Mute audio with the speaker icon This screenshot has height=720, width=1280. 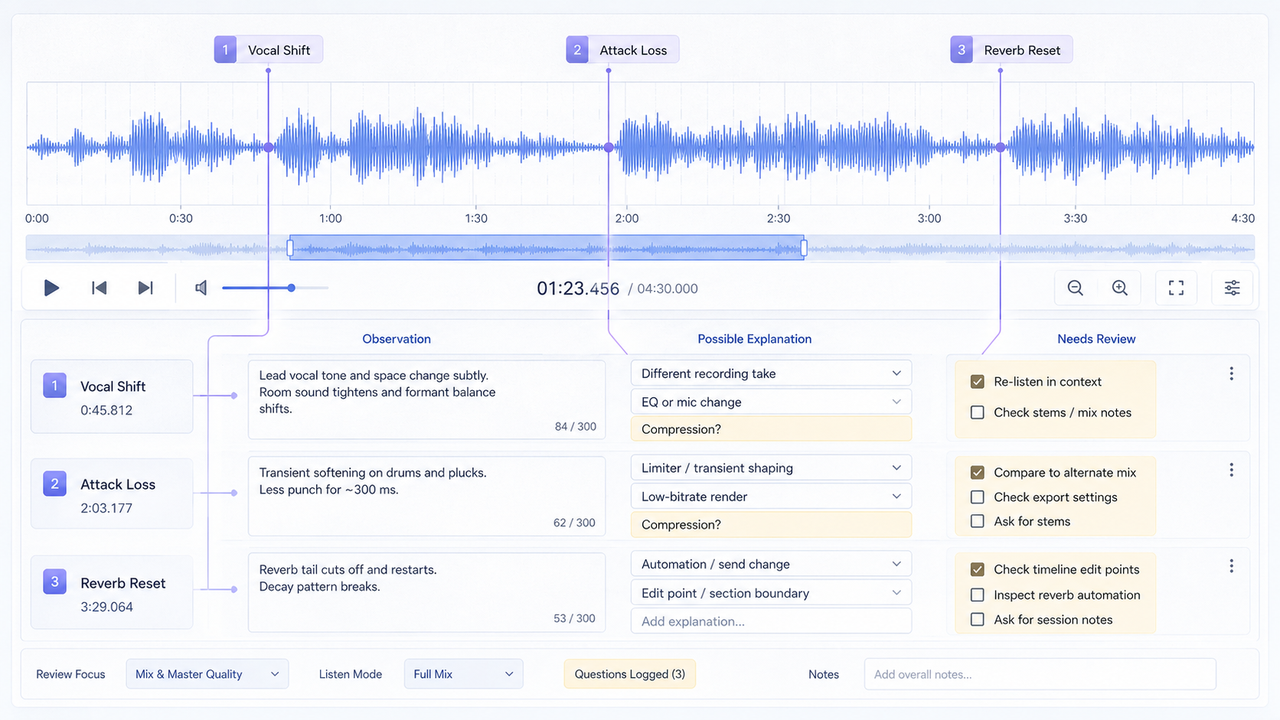tap(201, 288)
